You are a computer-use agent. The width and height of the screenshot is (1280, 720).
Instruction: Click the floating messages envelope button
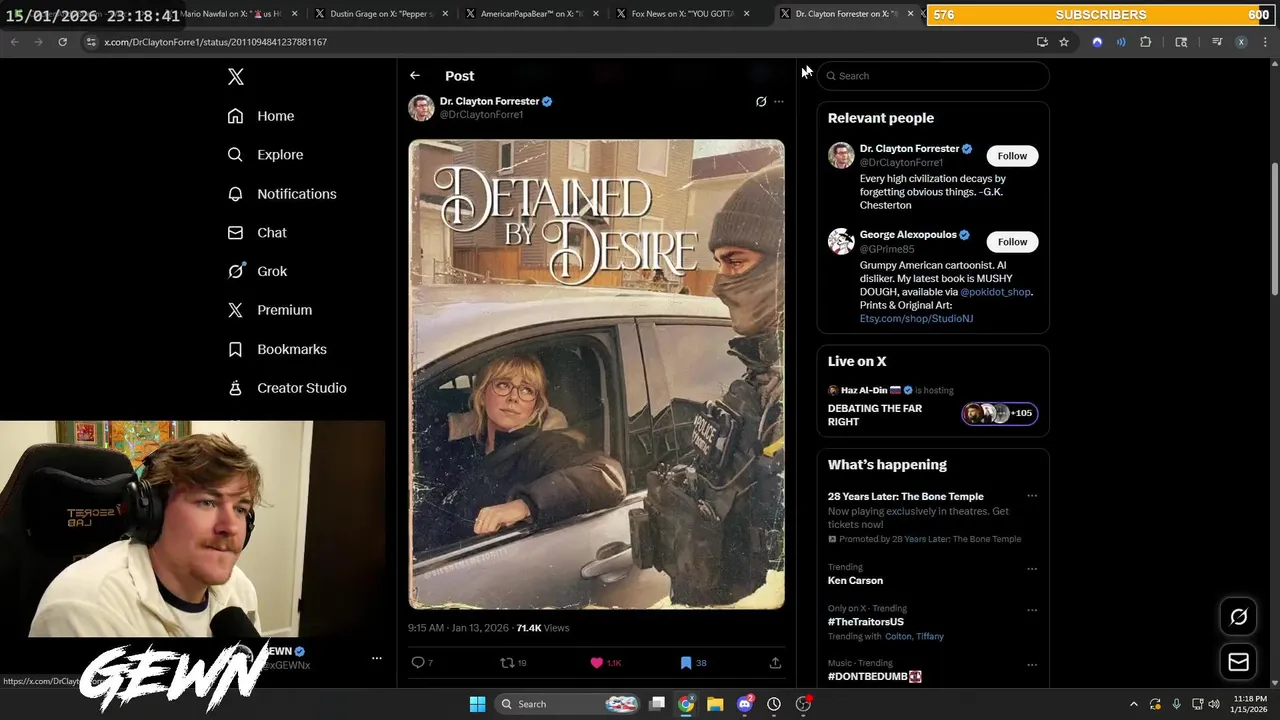pyautogui.click(x=1238, y=662)
